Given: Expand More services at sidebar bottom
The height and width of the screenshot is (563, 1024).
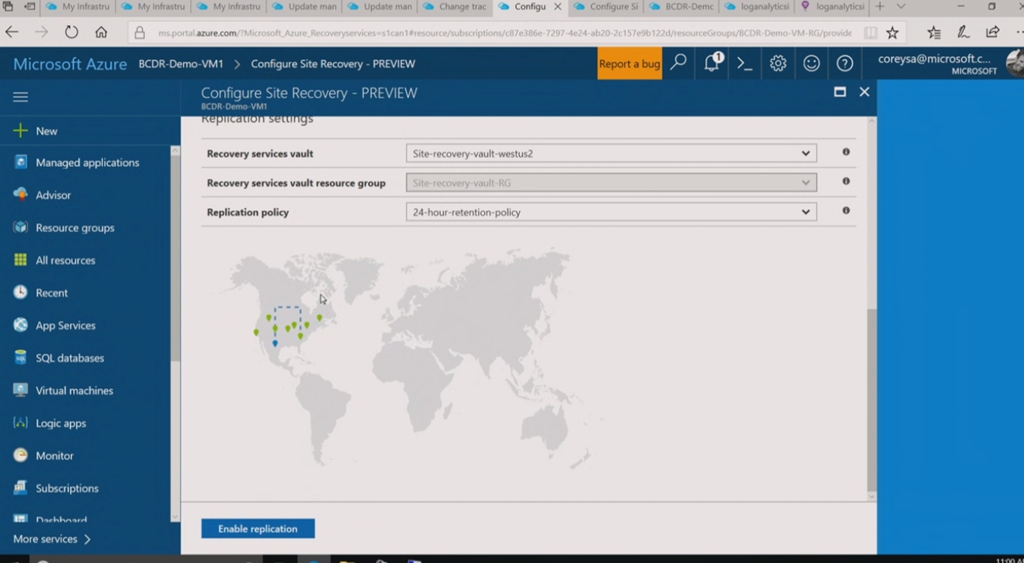Looking at the screenshot, I should tap(52, 539).
